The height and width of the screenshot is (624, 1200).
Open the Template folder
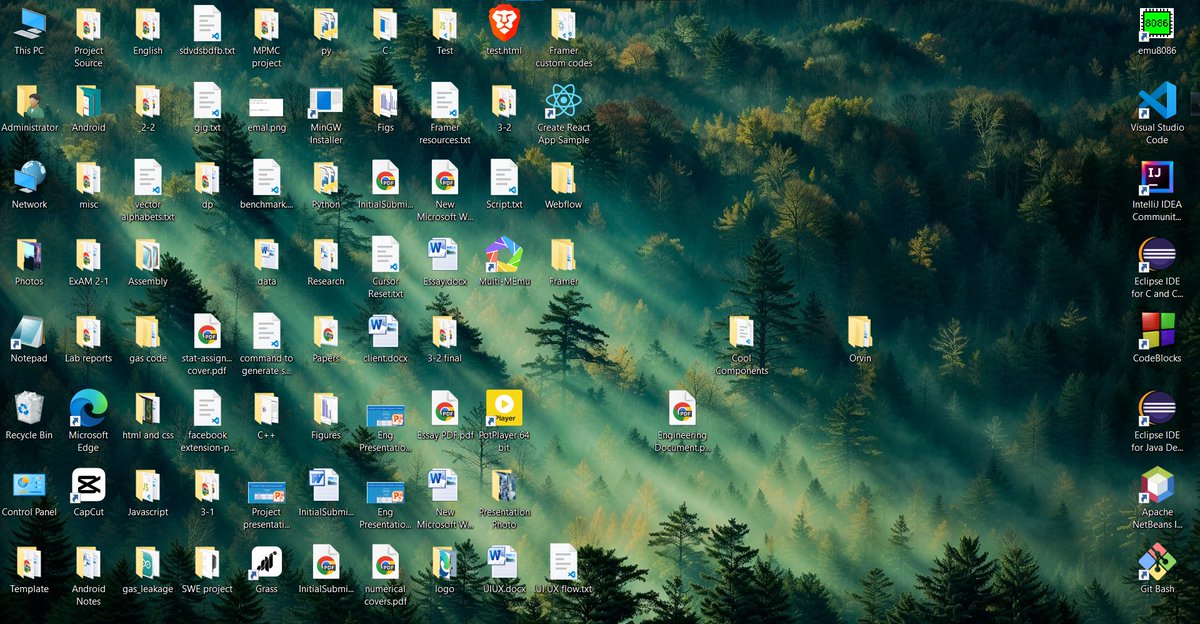(29, 569)
